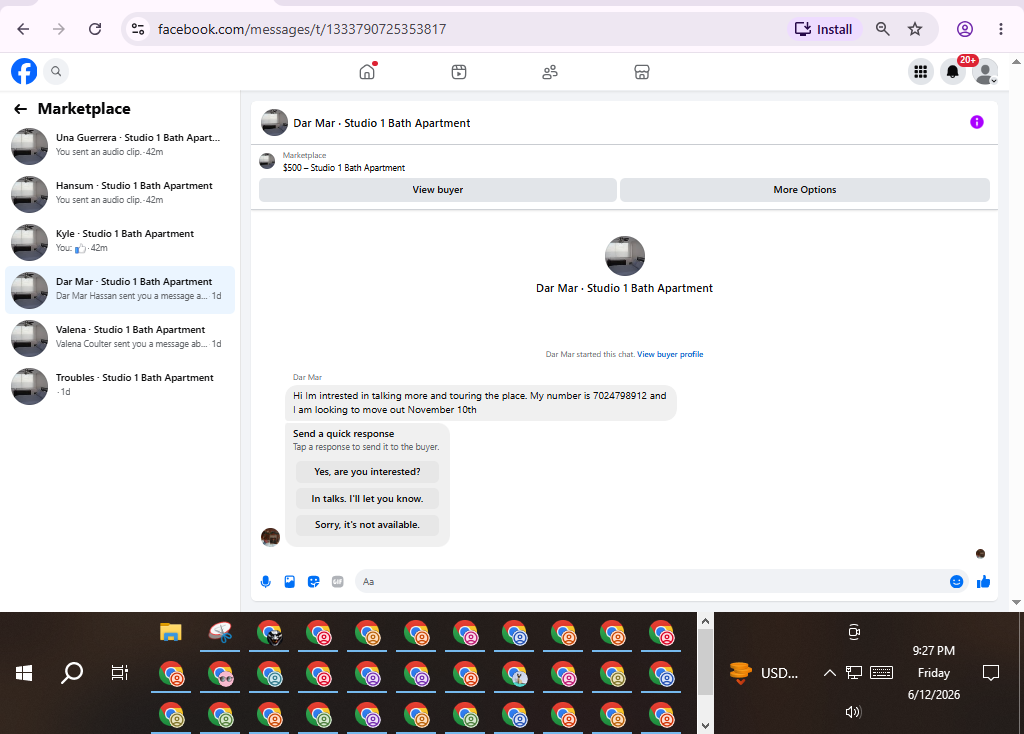
Task: Click the Facebook logo icon
Action: tap(24, 71)
